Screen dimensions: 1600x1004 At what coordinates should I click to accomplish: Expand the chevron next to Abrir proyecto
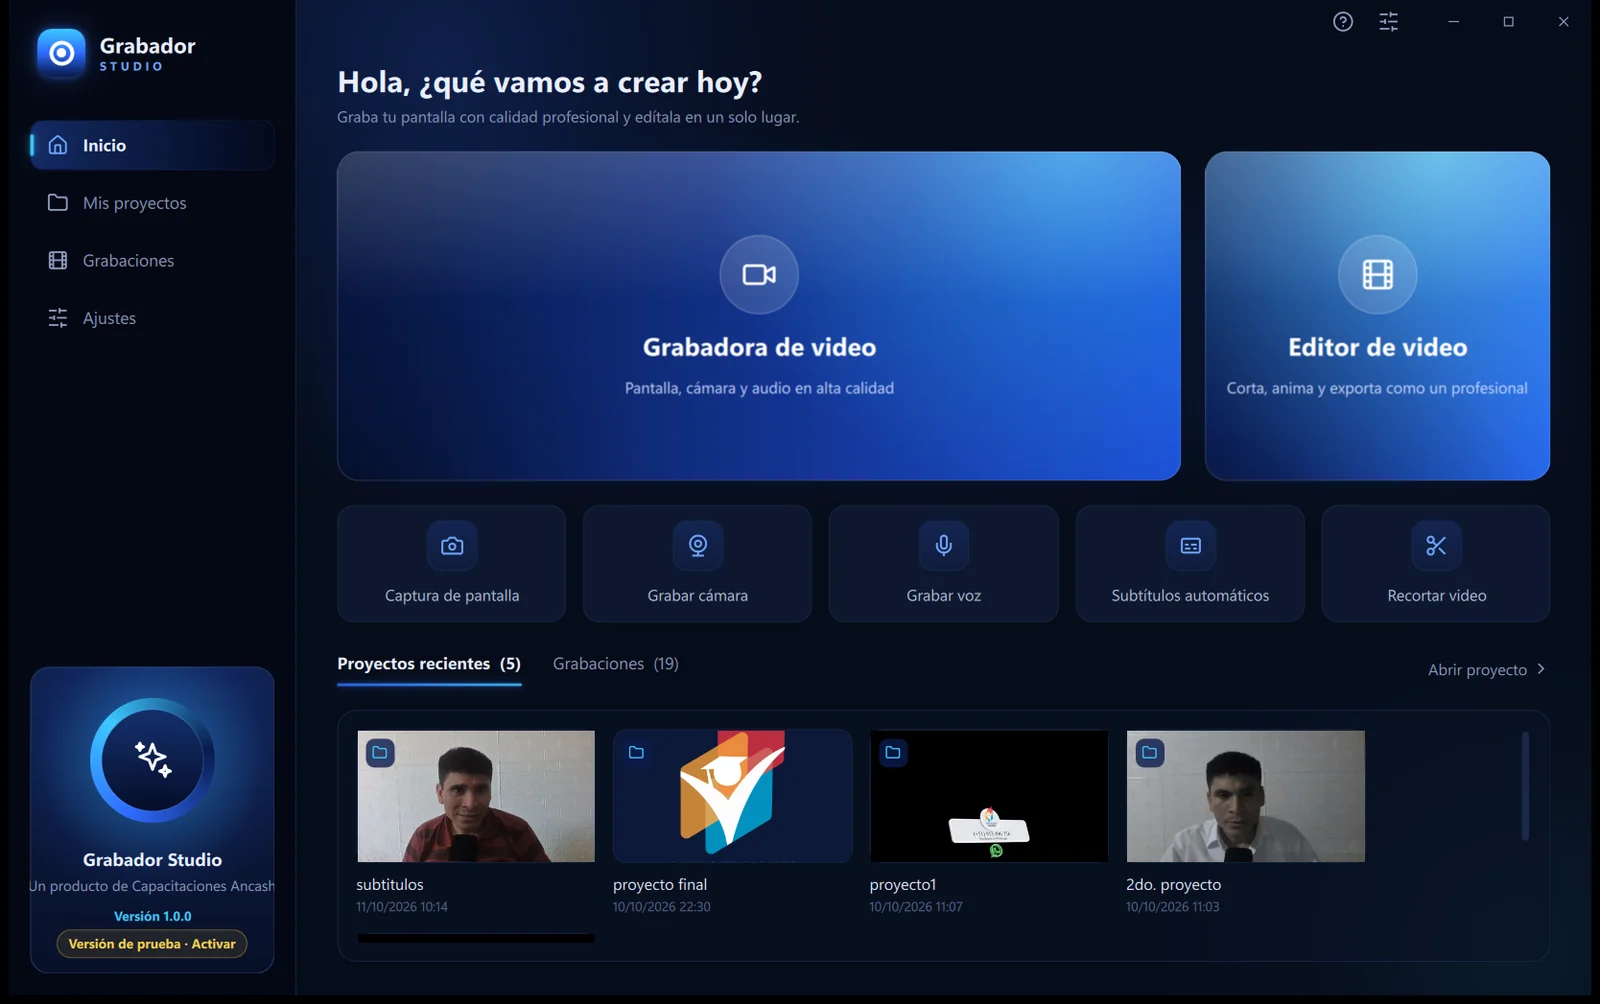click(x=1541, y=669)
